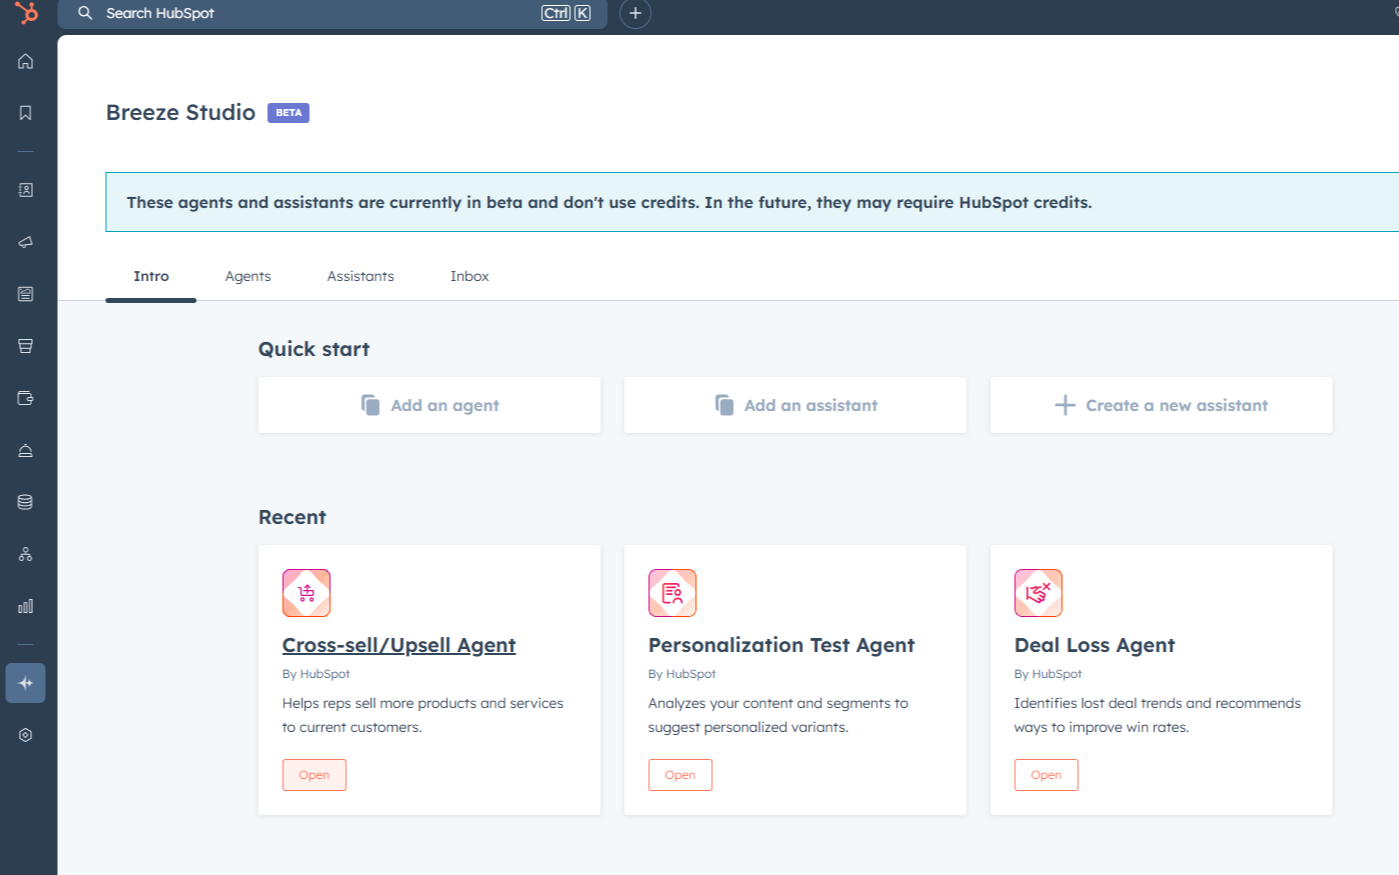Open the Inbox tab
The image size is (1399, 875).
(469, 276)
